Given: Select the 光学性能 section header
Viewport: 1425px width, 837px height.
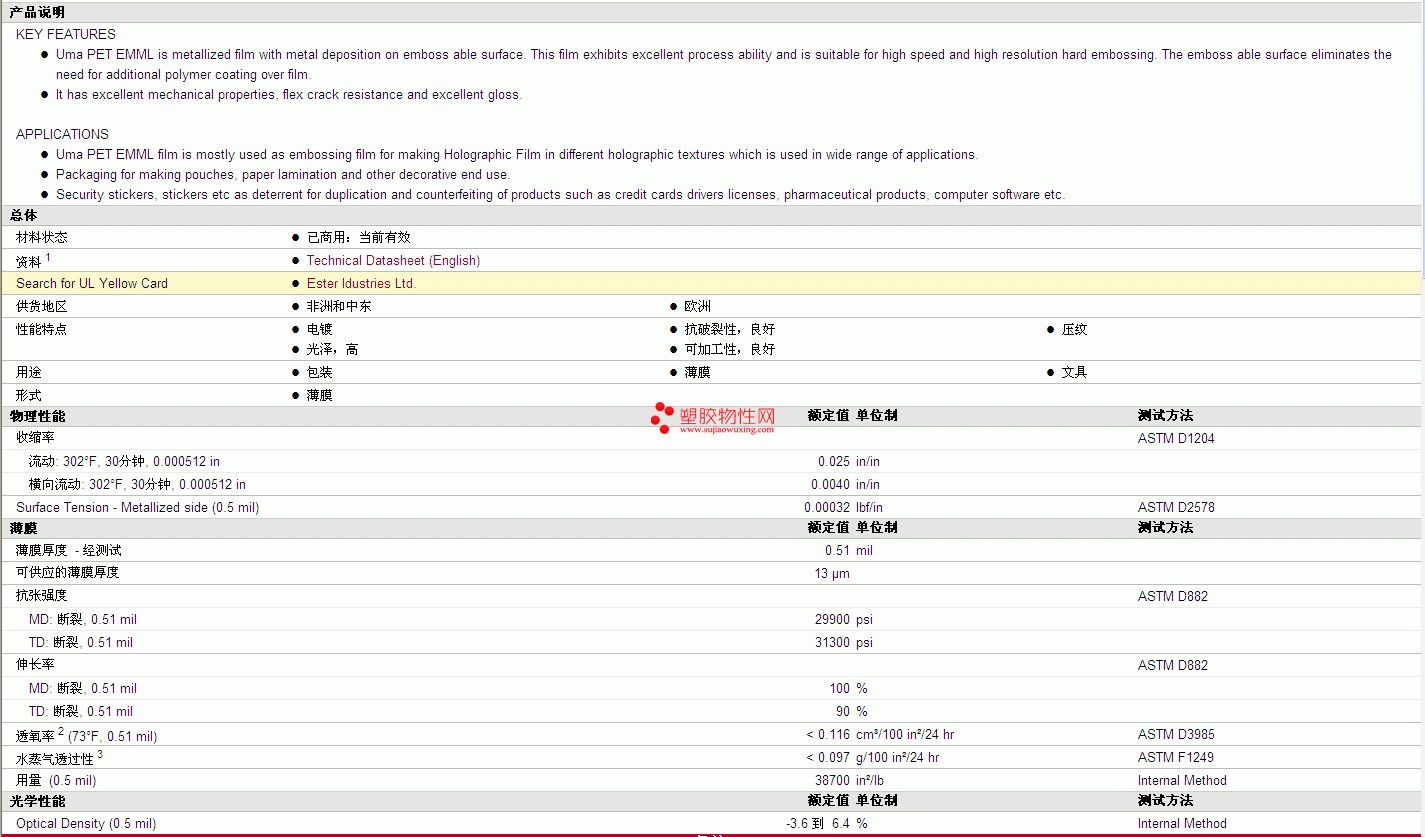Looking at the screenshot, I should 37,800.
